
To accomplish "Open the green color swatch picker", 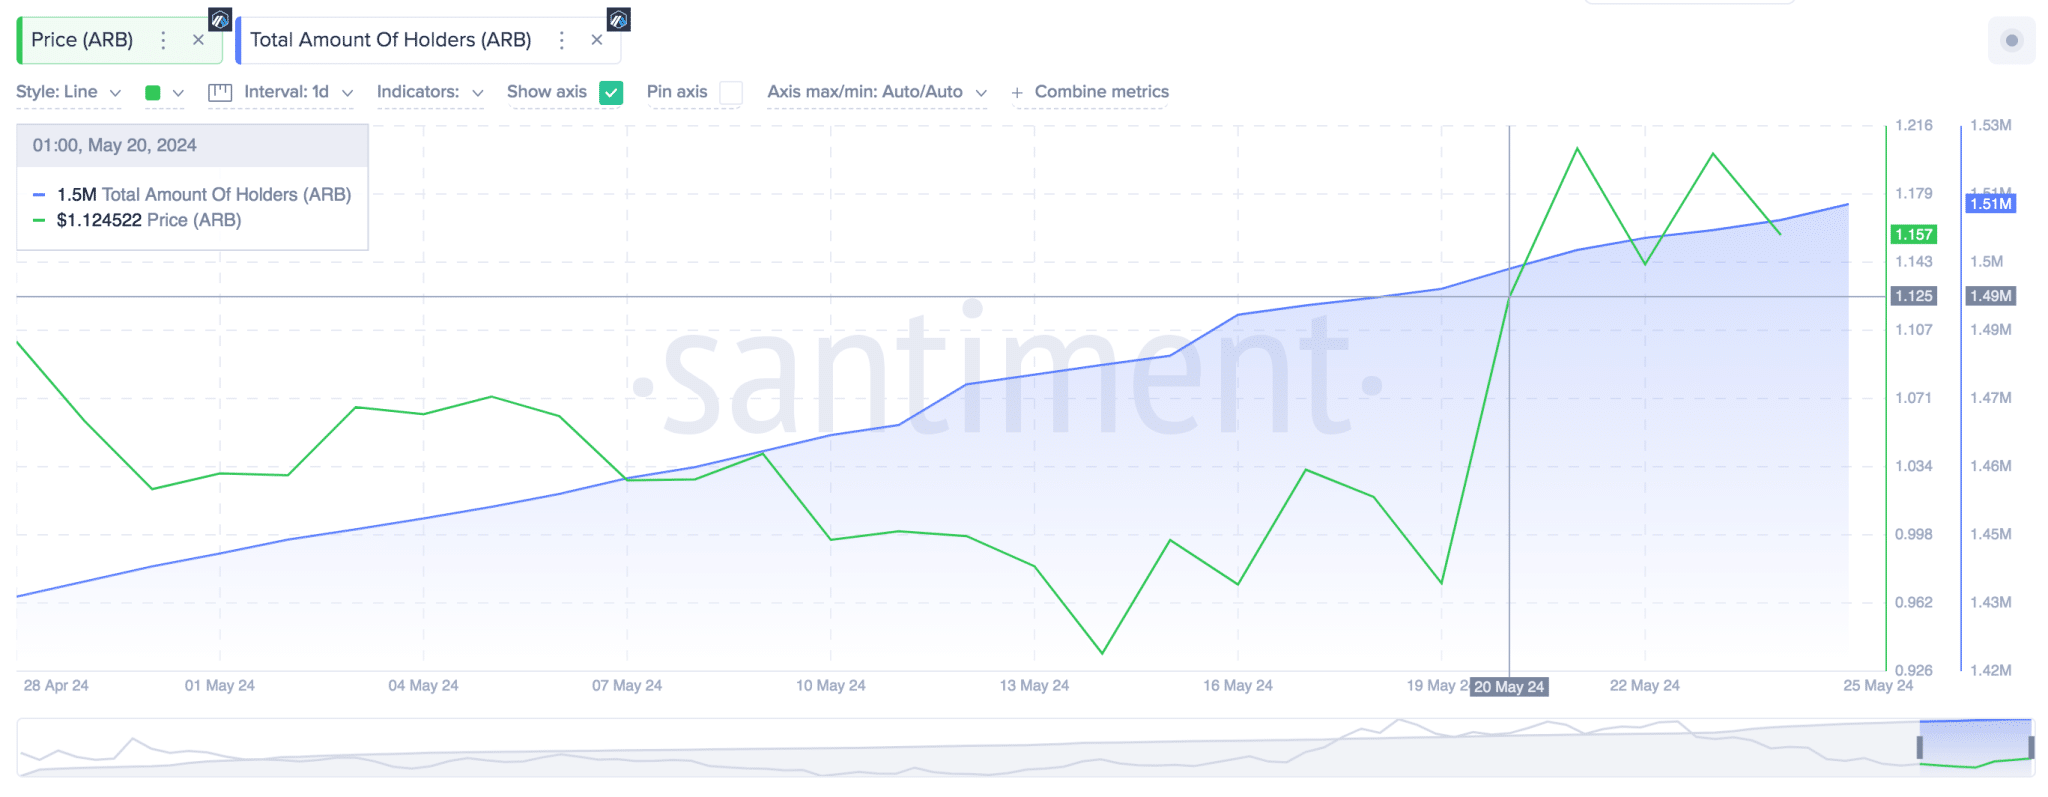I will (153, 93).
